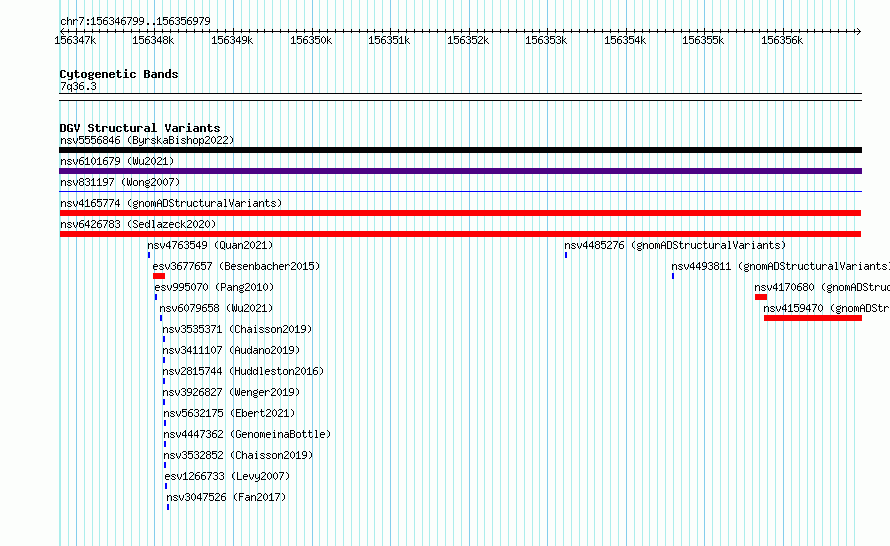The width and height of the screenshot is (890, 546).
Task: Click the blue marker under nsv3411107
Action: point(164,360)
